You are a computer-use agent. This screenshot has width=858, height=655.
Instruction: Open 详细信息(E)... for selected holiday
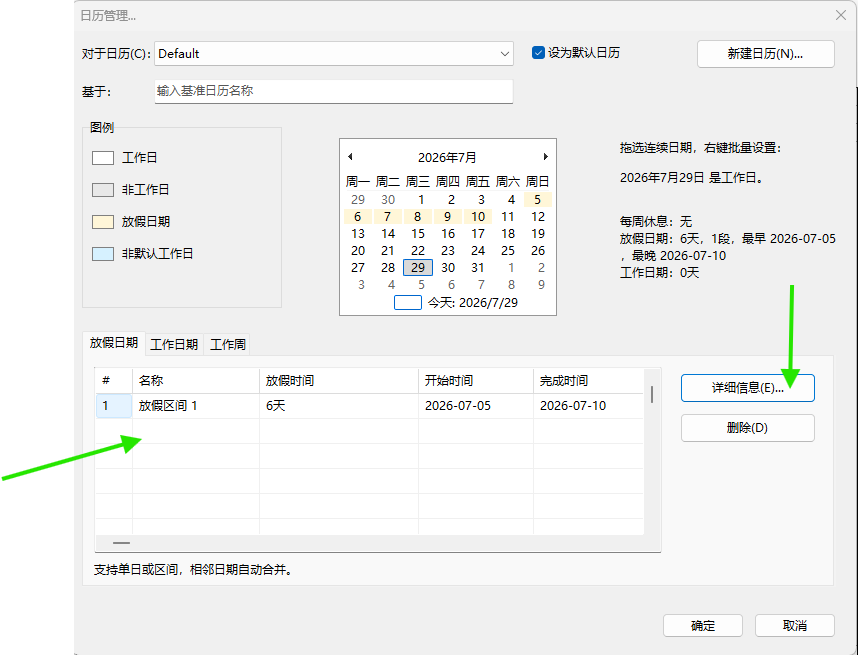pyautogui.click(x=747, y=388)
